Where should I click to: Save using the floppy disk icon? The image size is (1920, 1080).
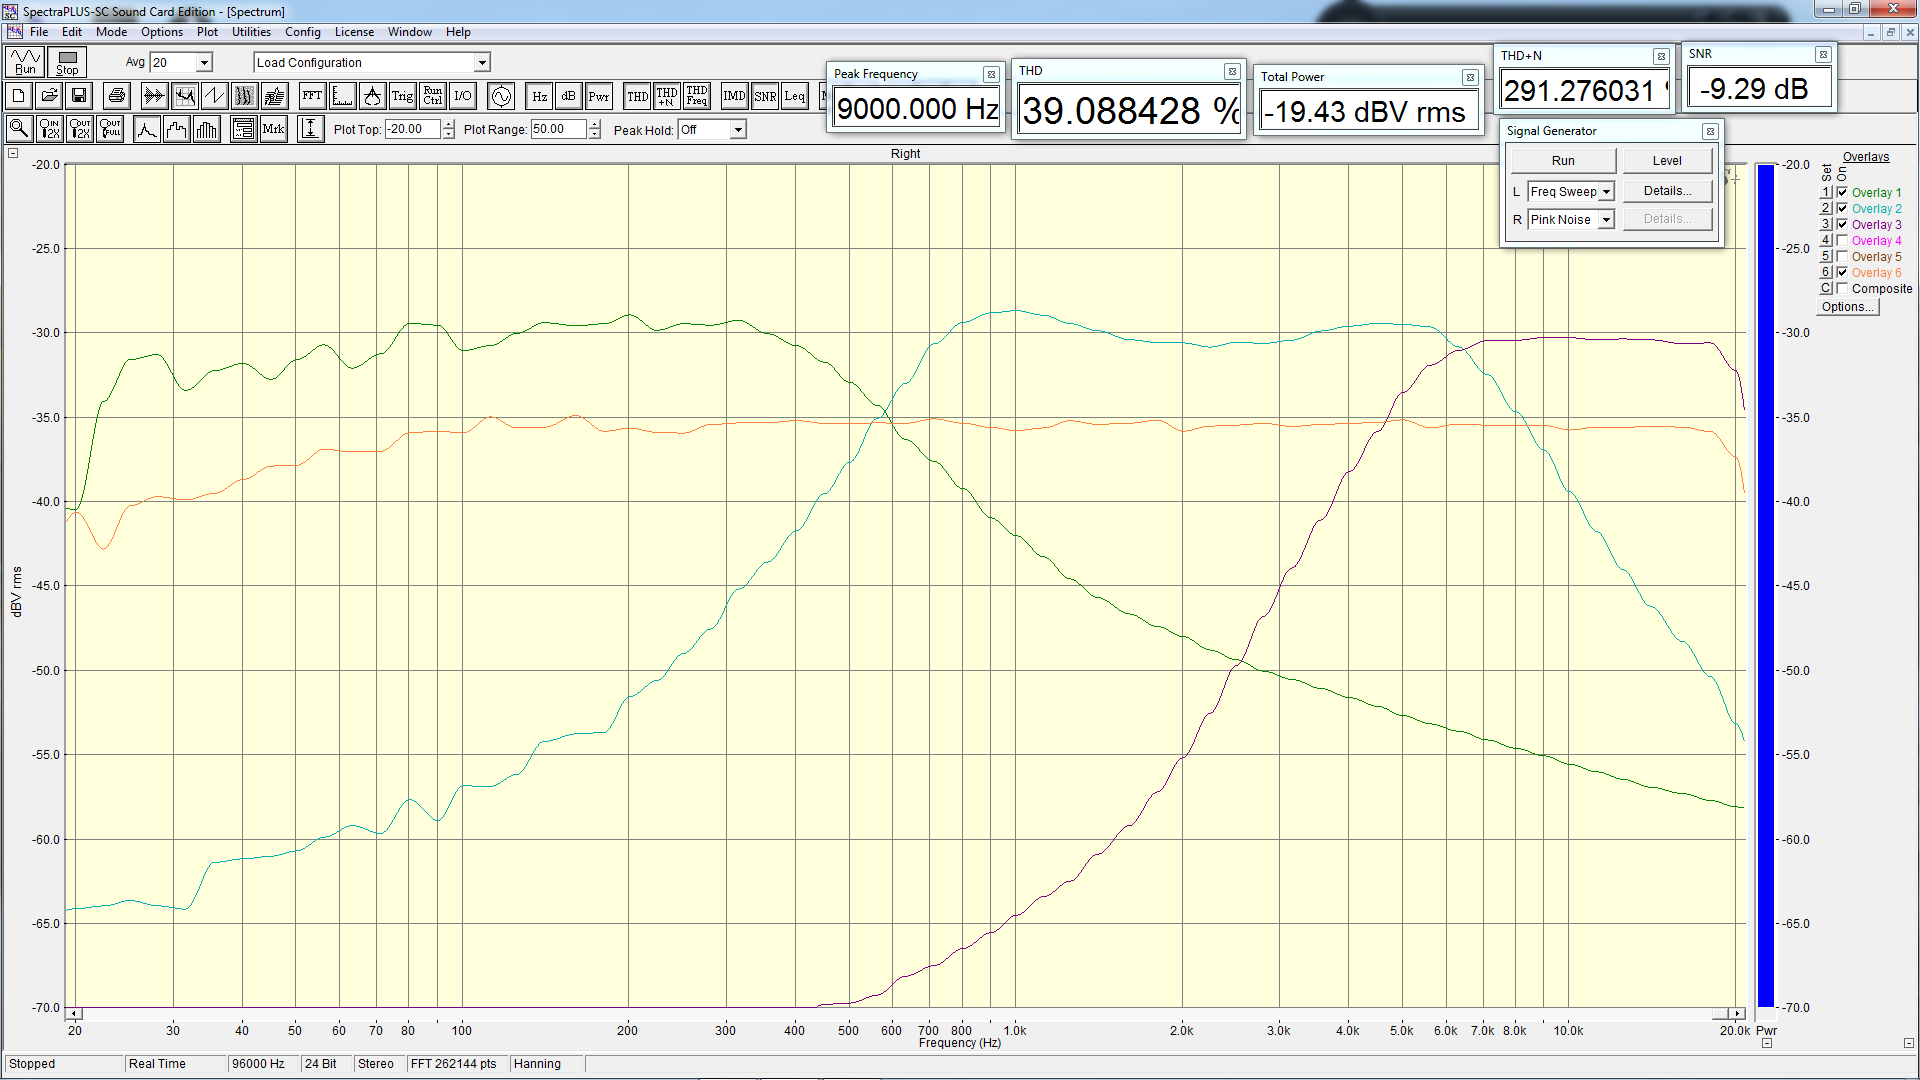tap(79, 96)
